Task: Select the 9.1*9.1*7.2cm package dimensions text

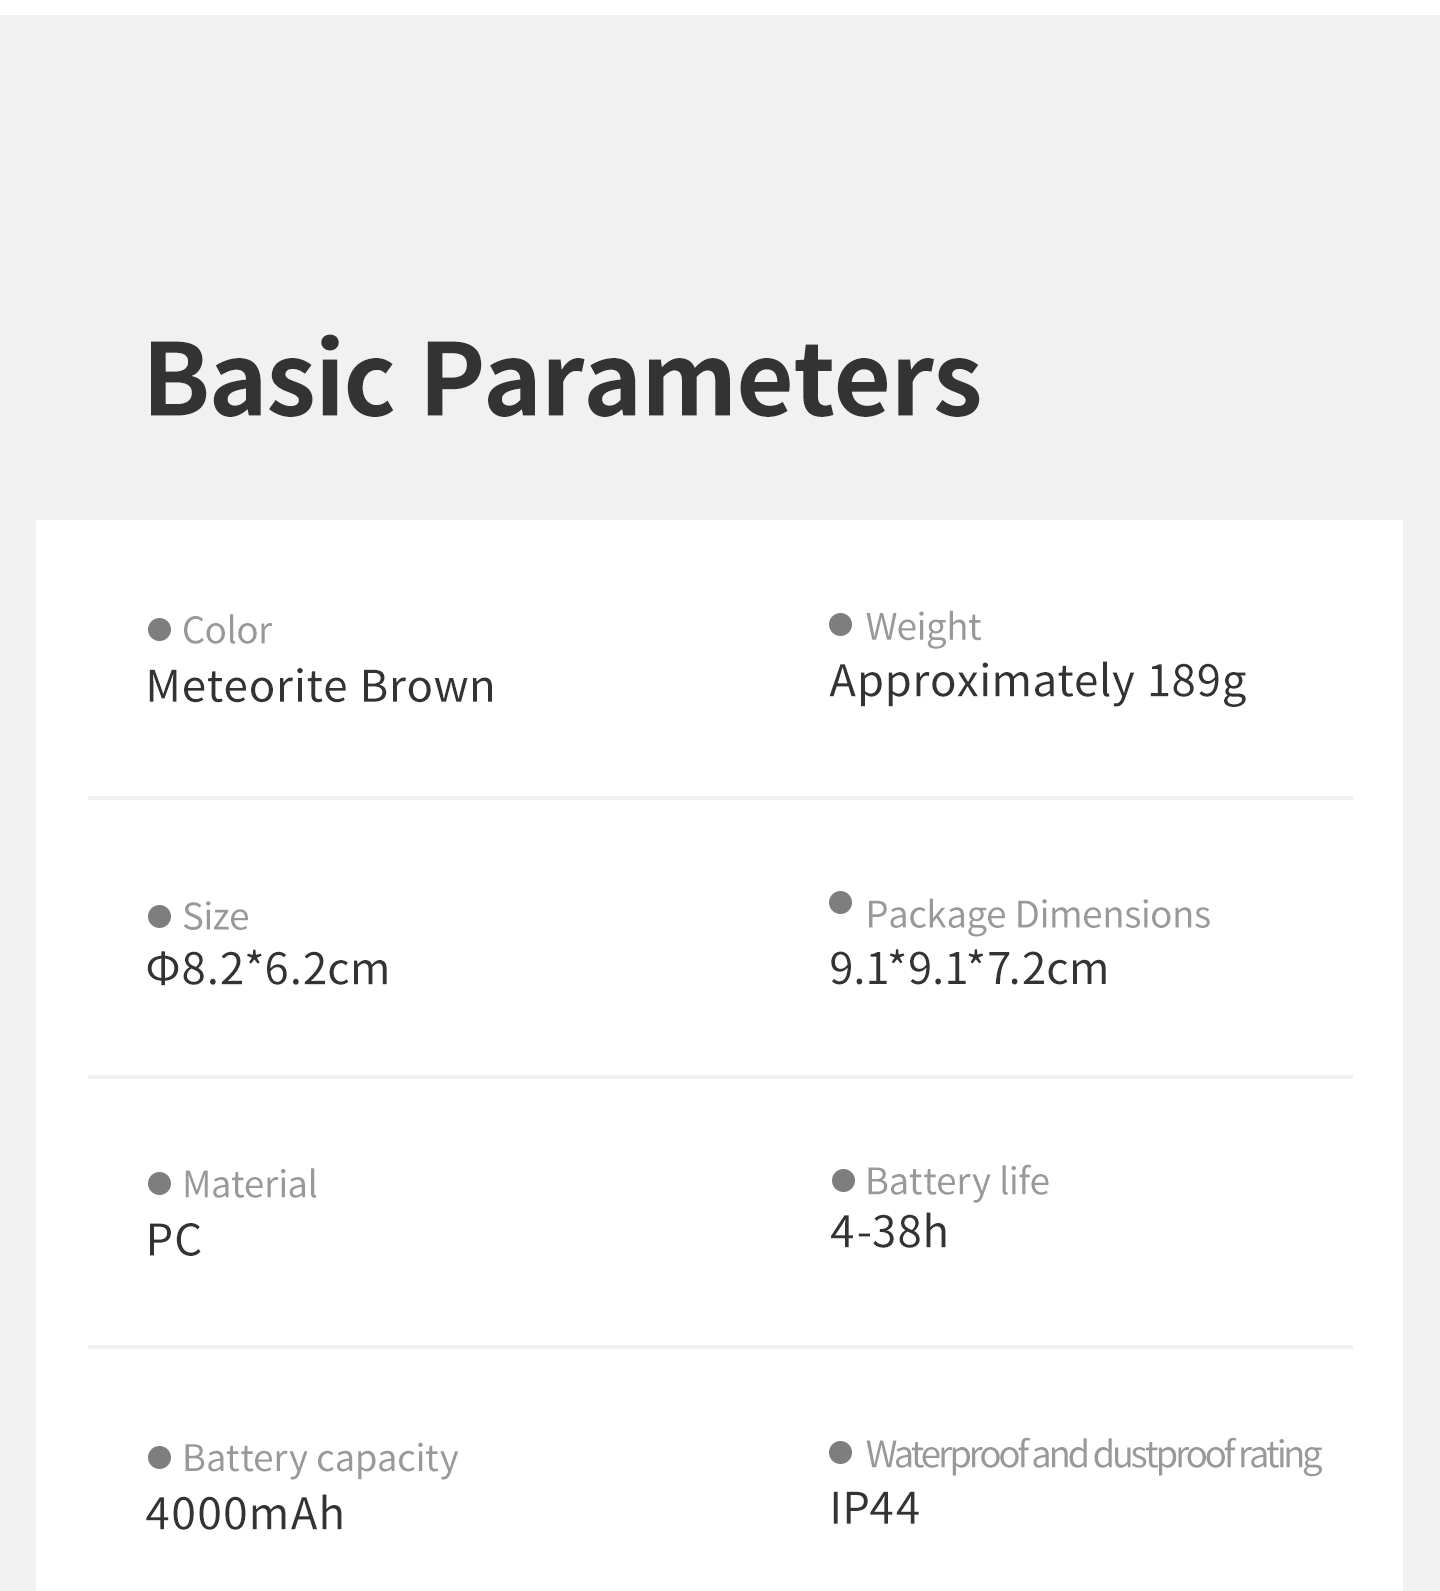Action: click(969, 968)
